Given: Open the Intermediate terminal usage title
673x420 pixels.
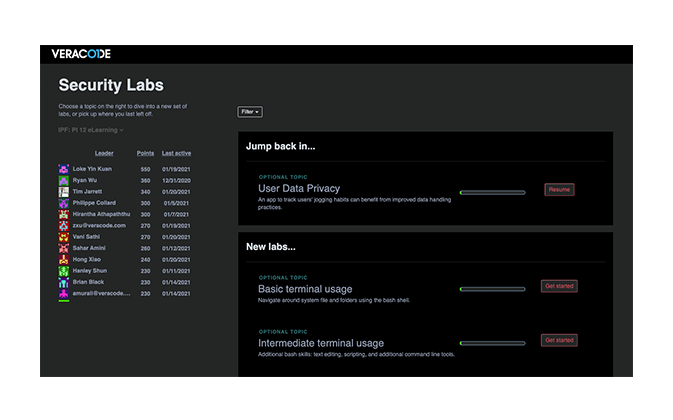Looking at the screenshot, I should (x=321, y=343).
